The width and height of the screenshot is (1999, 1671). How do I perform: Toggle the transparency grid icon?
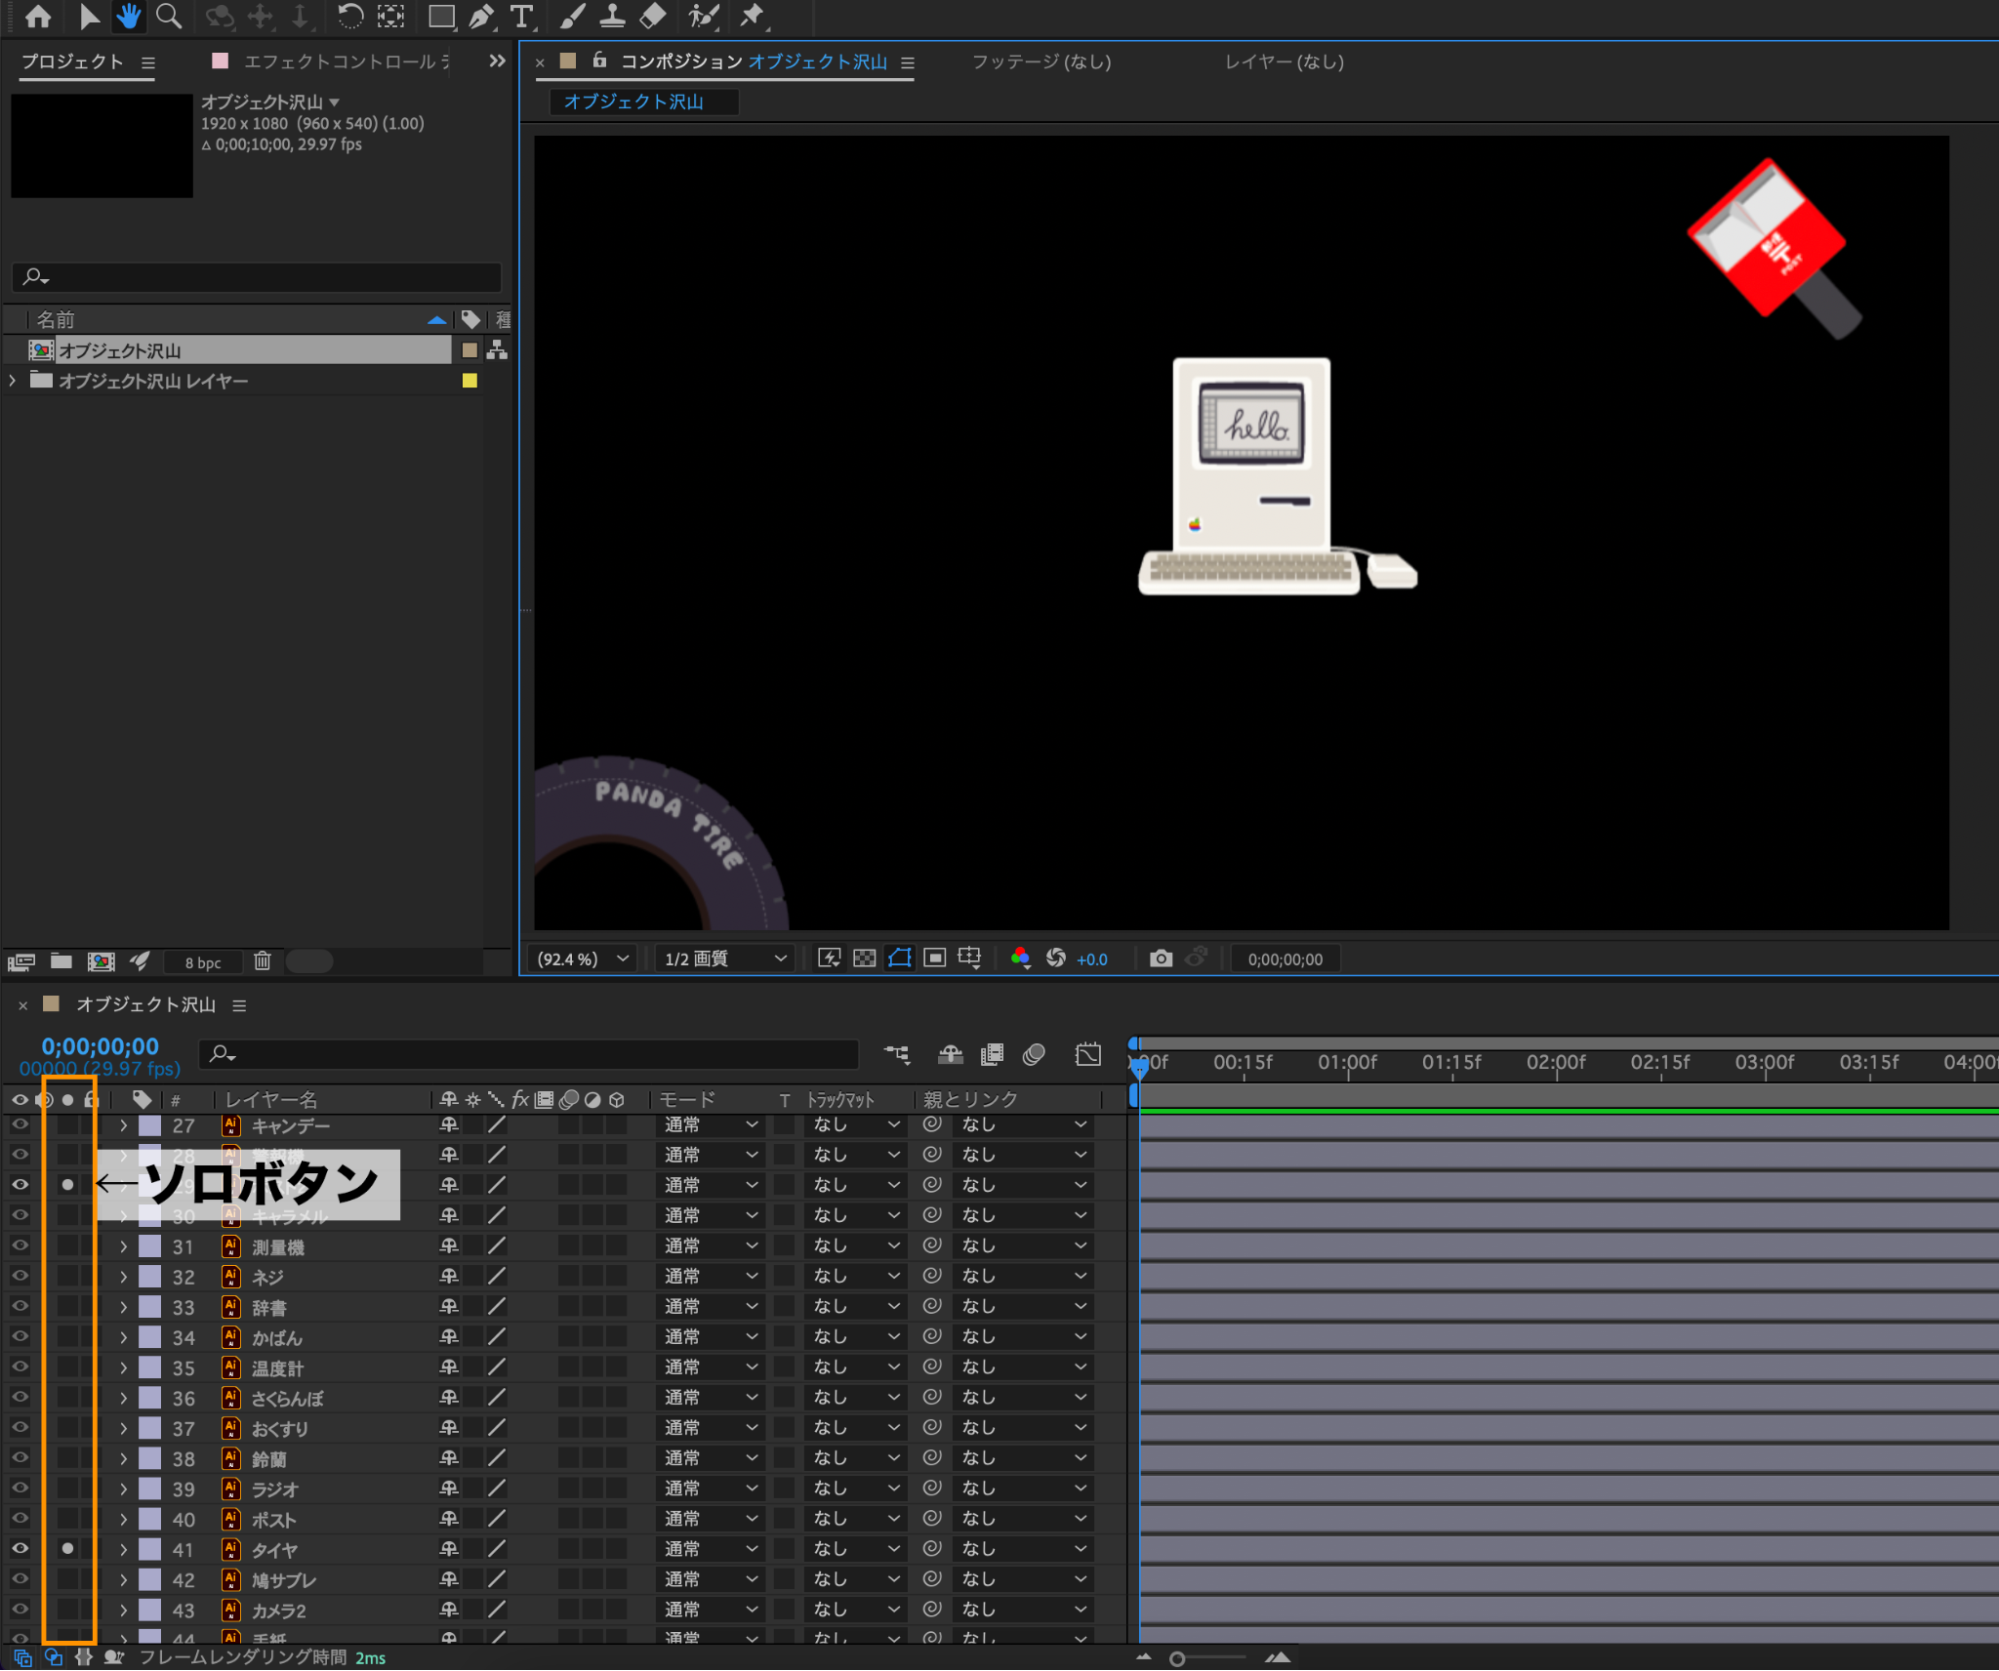864,959
